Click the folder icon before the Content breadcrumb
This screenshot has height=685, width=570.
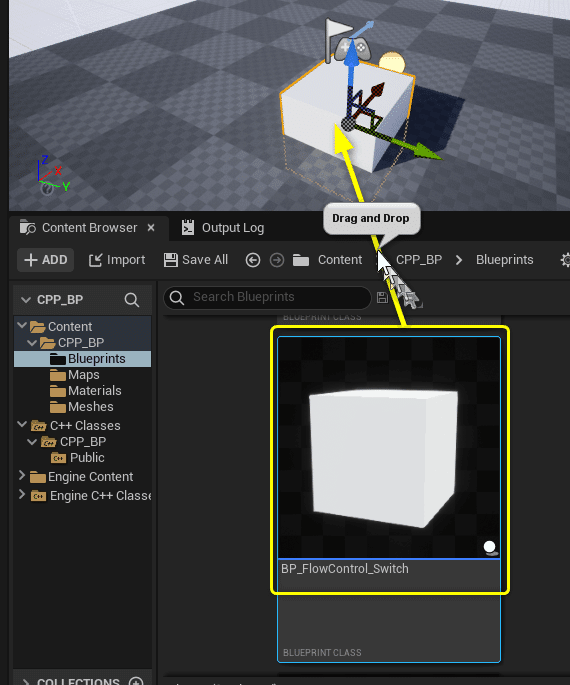pos(301,260)
